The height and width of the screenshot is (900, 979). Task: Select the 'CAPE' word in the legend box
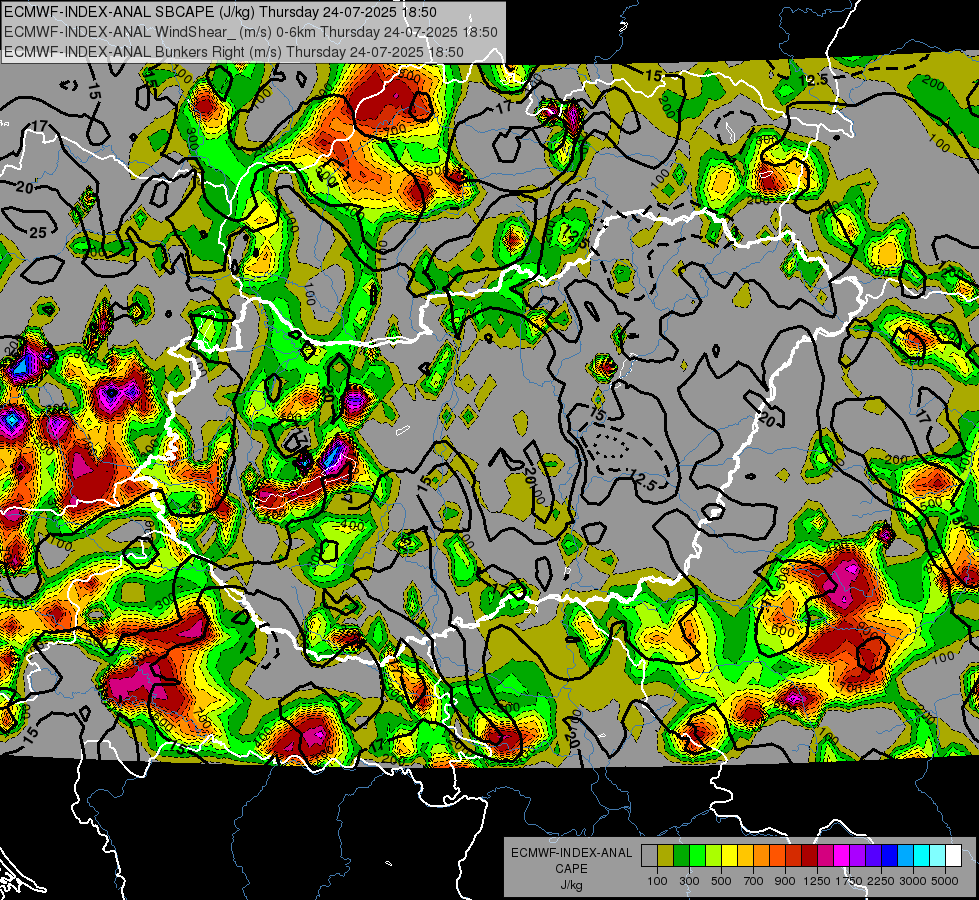click(571, 868)
